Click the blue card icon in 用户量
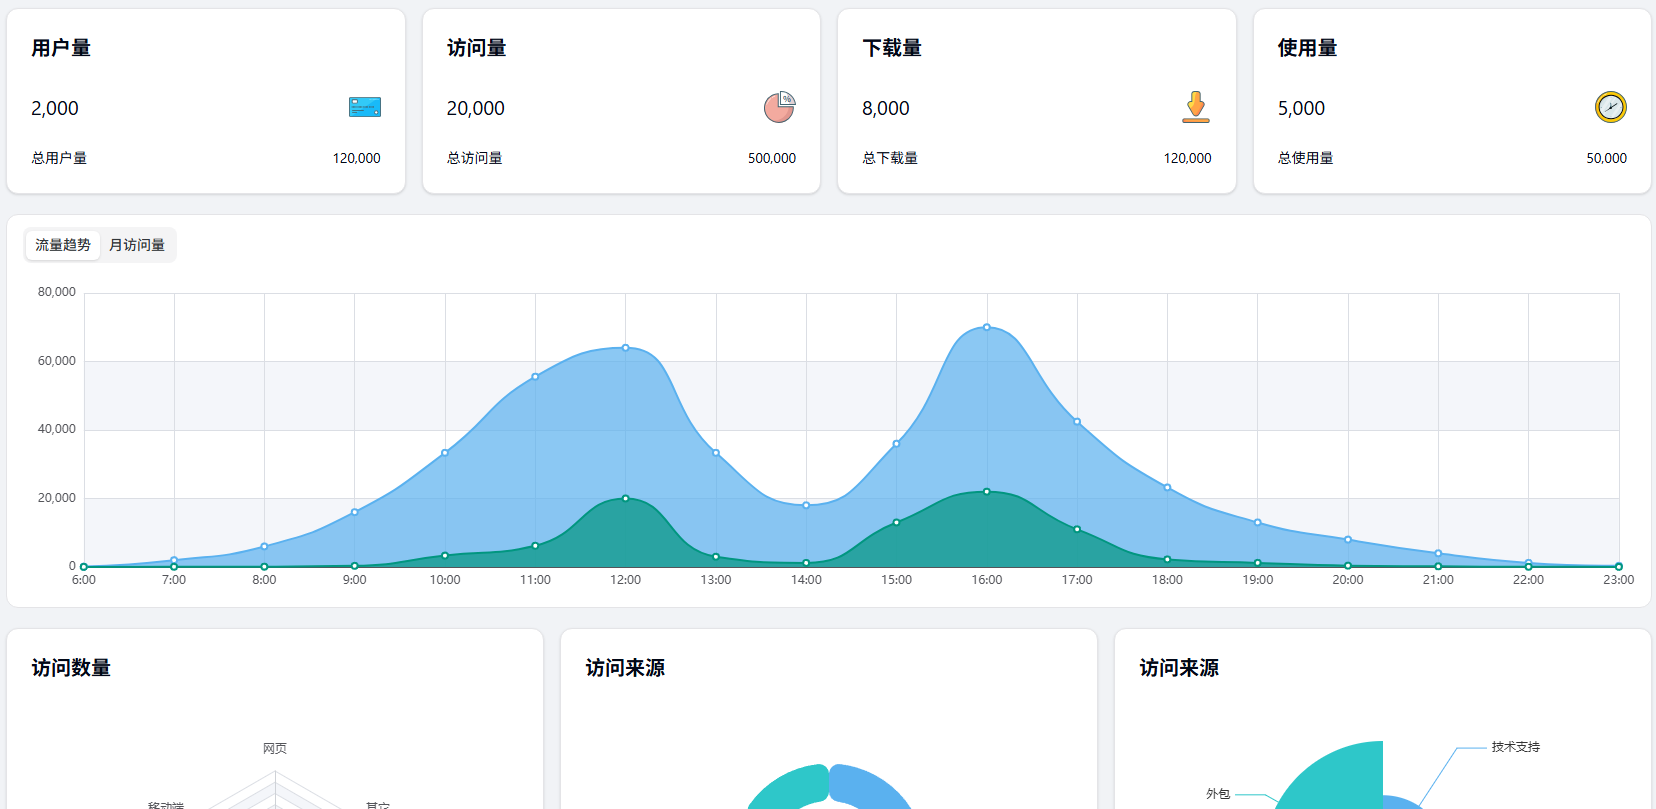 pyautogui.click(x=365, y=107)
